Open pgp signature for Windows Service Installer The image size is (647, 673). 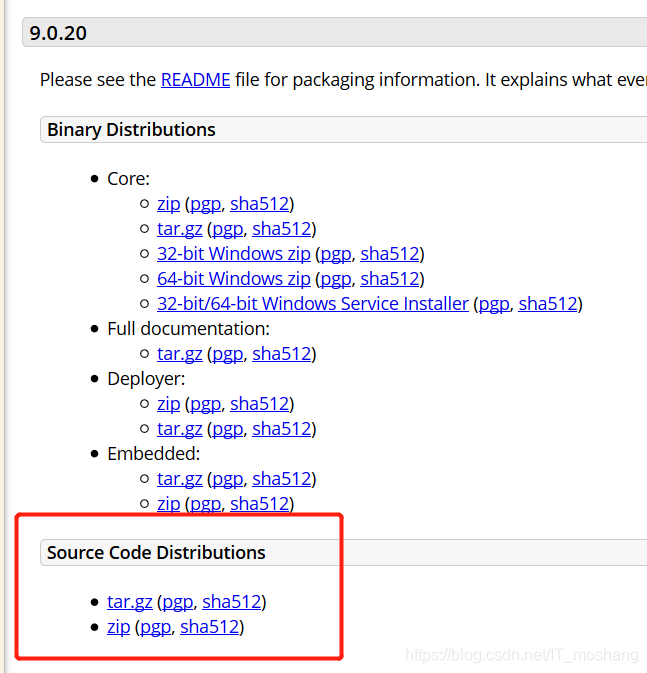[x=494, y=304]
